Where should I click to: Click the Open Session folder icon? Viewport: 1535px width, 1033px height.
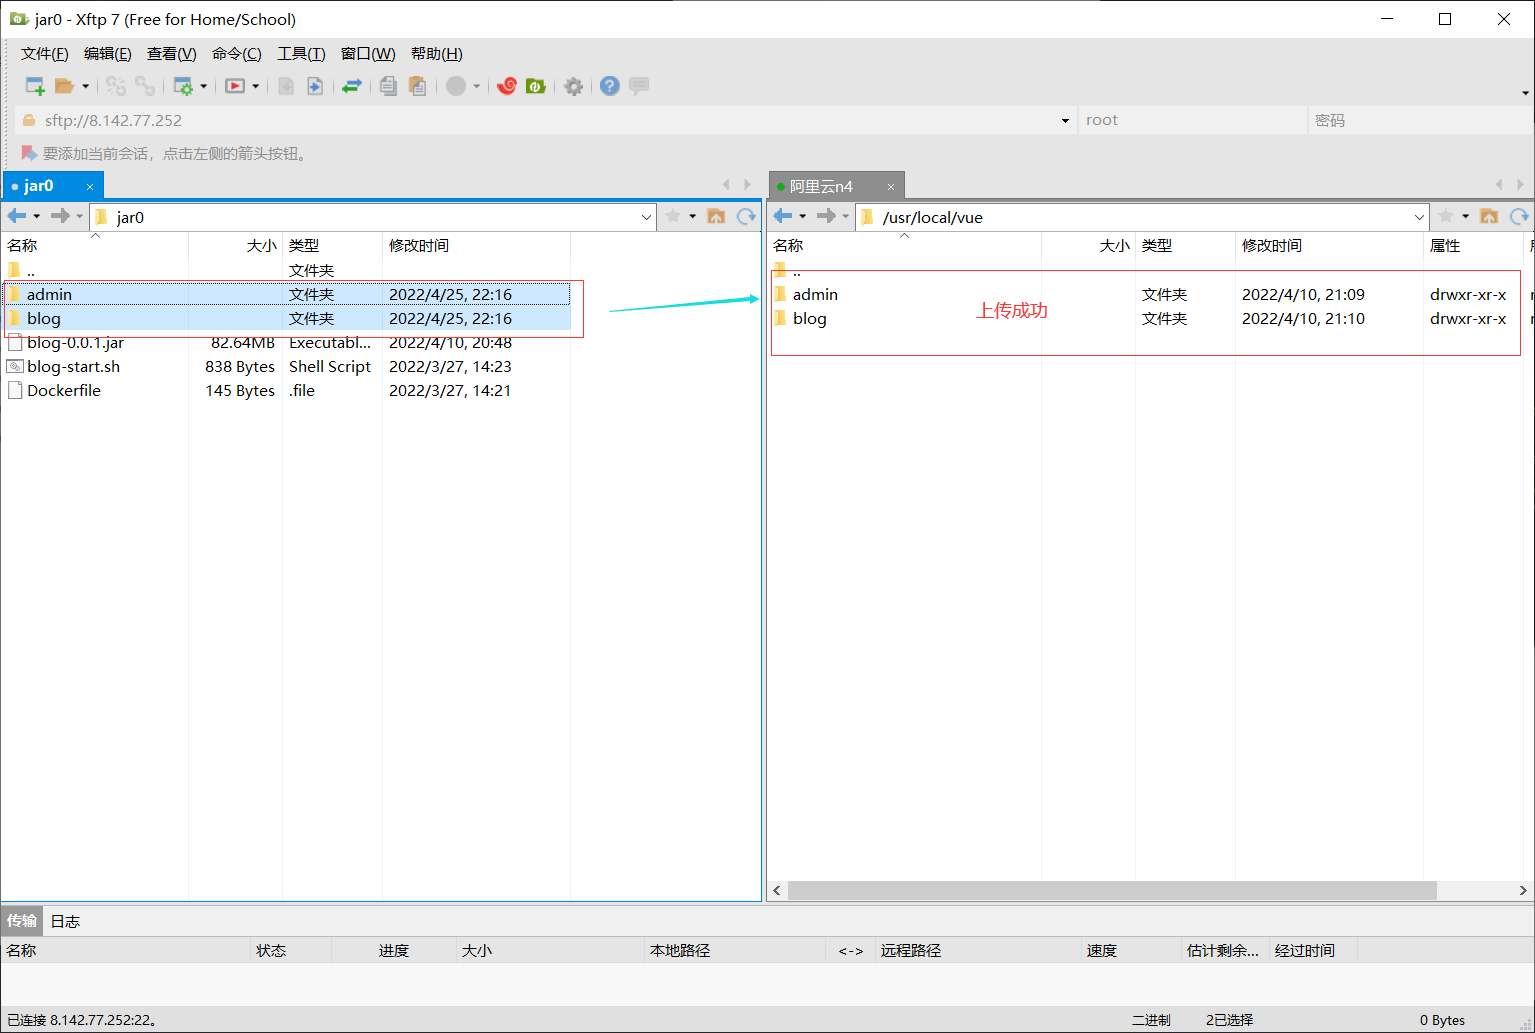64,86
